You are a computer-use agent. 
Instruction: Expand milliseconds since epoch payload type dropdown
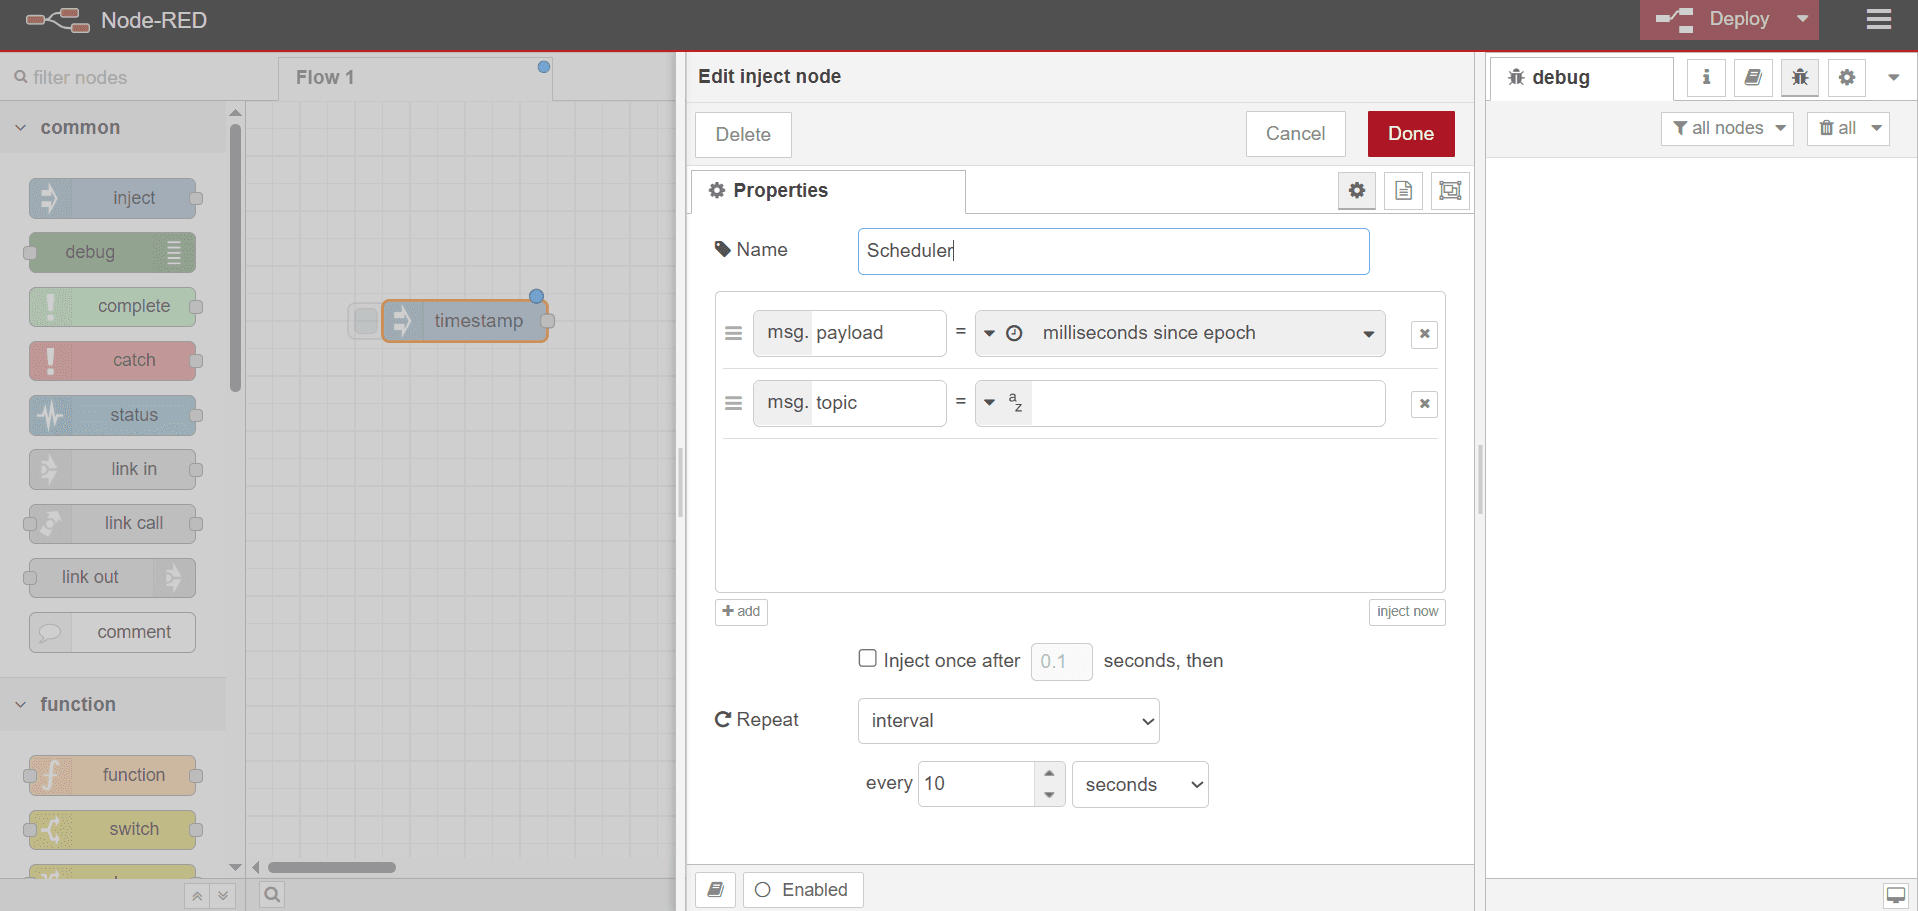click(1369, 334)
